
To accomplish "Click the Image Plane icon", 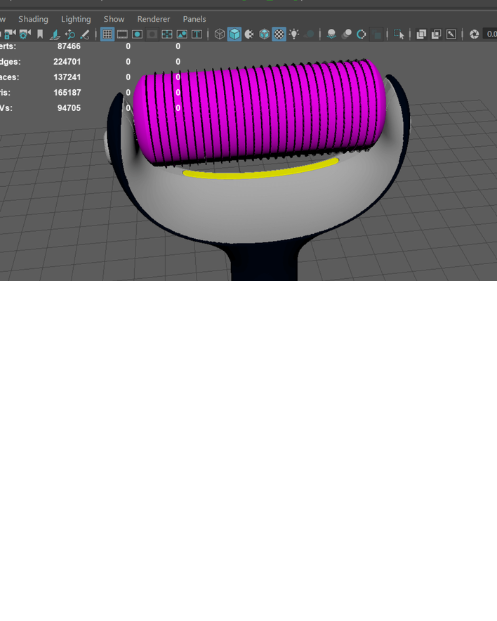I will [x=55, y=34].
